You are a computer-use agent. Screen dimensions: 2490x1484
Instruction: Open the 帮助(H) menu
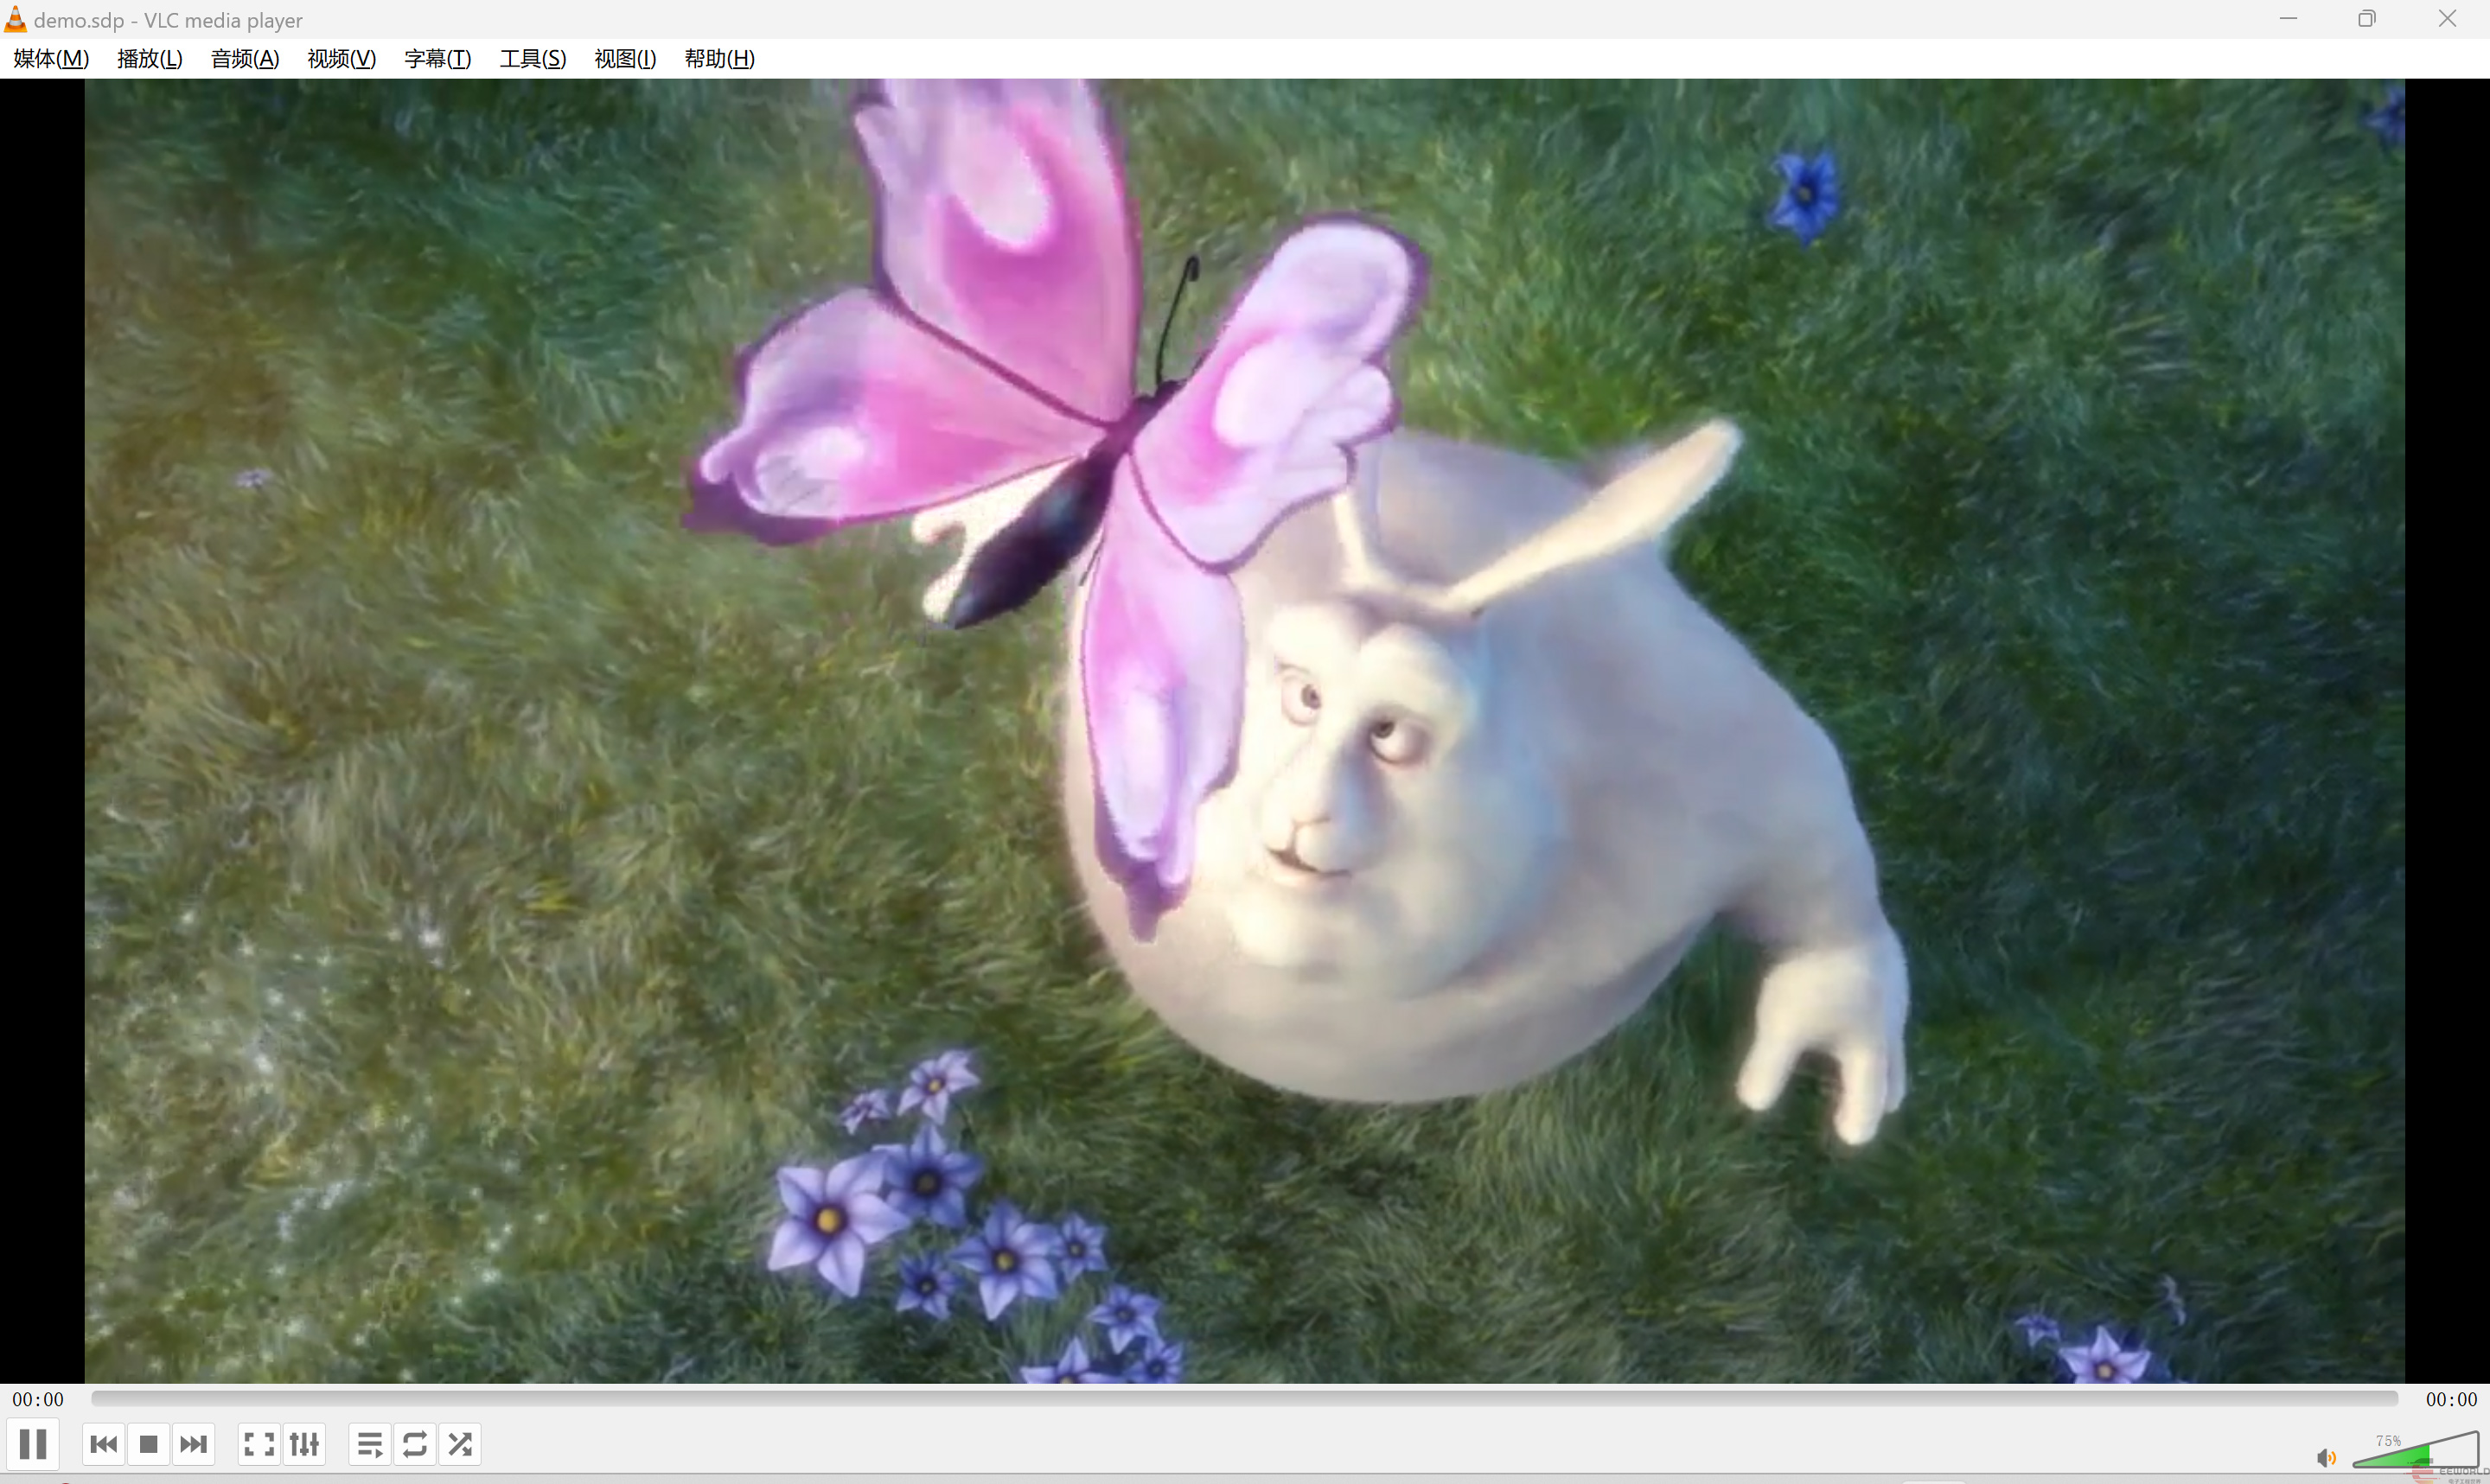719,59
